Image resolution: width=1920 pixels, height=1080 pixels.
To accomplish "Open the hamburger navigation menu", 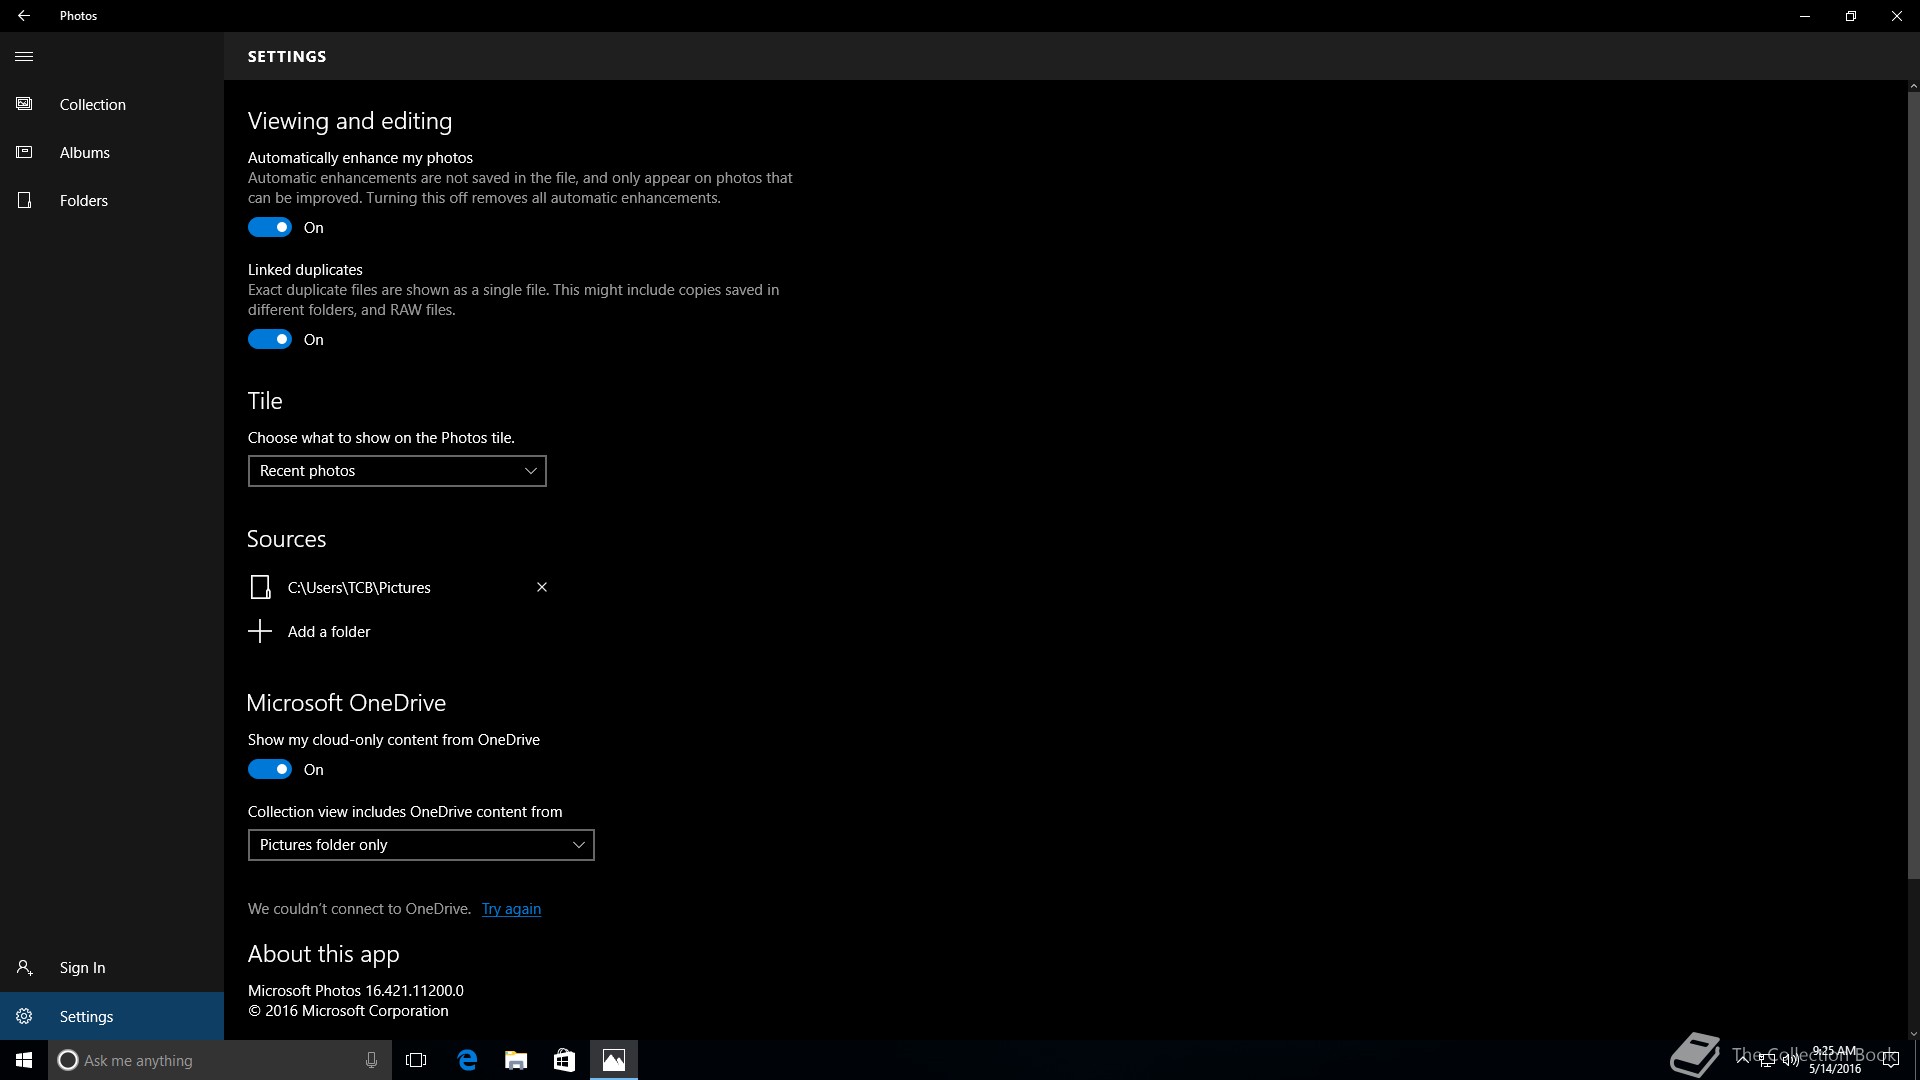I will pos(24,56).
